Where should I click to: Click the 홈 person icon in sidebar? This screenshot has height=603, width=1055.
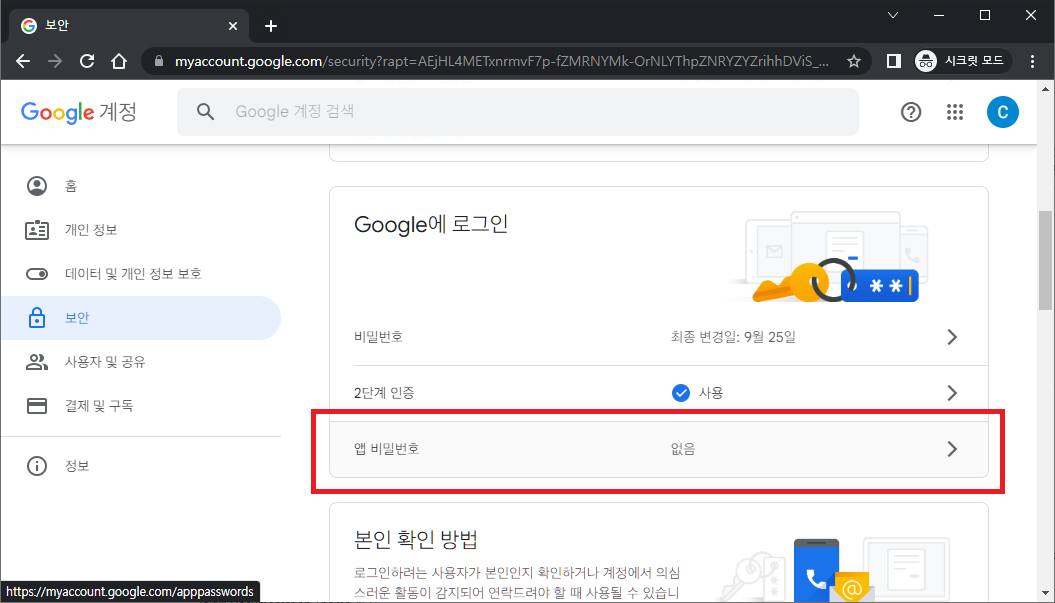pos(36,186)
